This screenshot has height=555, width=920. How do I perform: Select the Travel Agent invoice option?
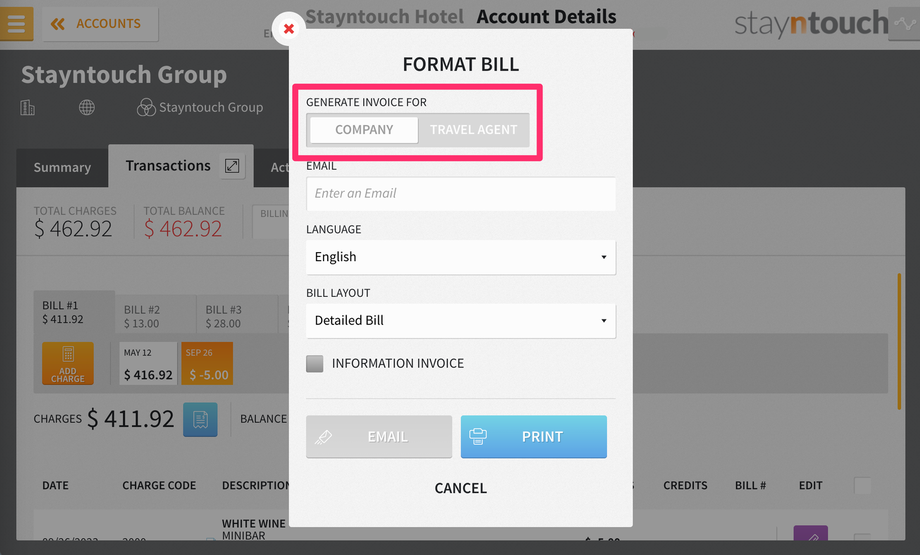coord(473,130)
